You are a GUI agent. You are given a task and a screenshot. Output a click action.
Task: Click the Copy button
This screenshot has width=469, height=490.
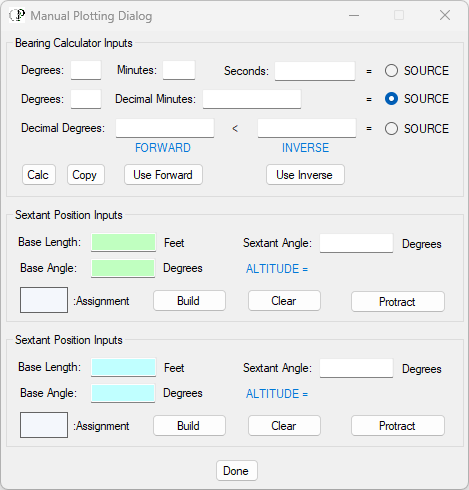(x=86, y=175)
